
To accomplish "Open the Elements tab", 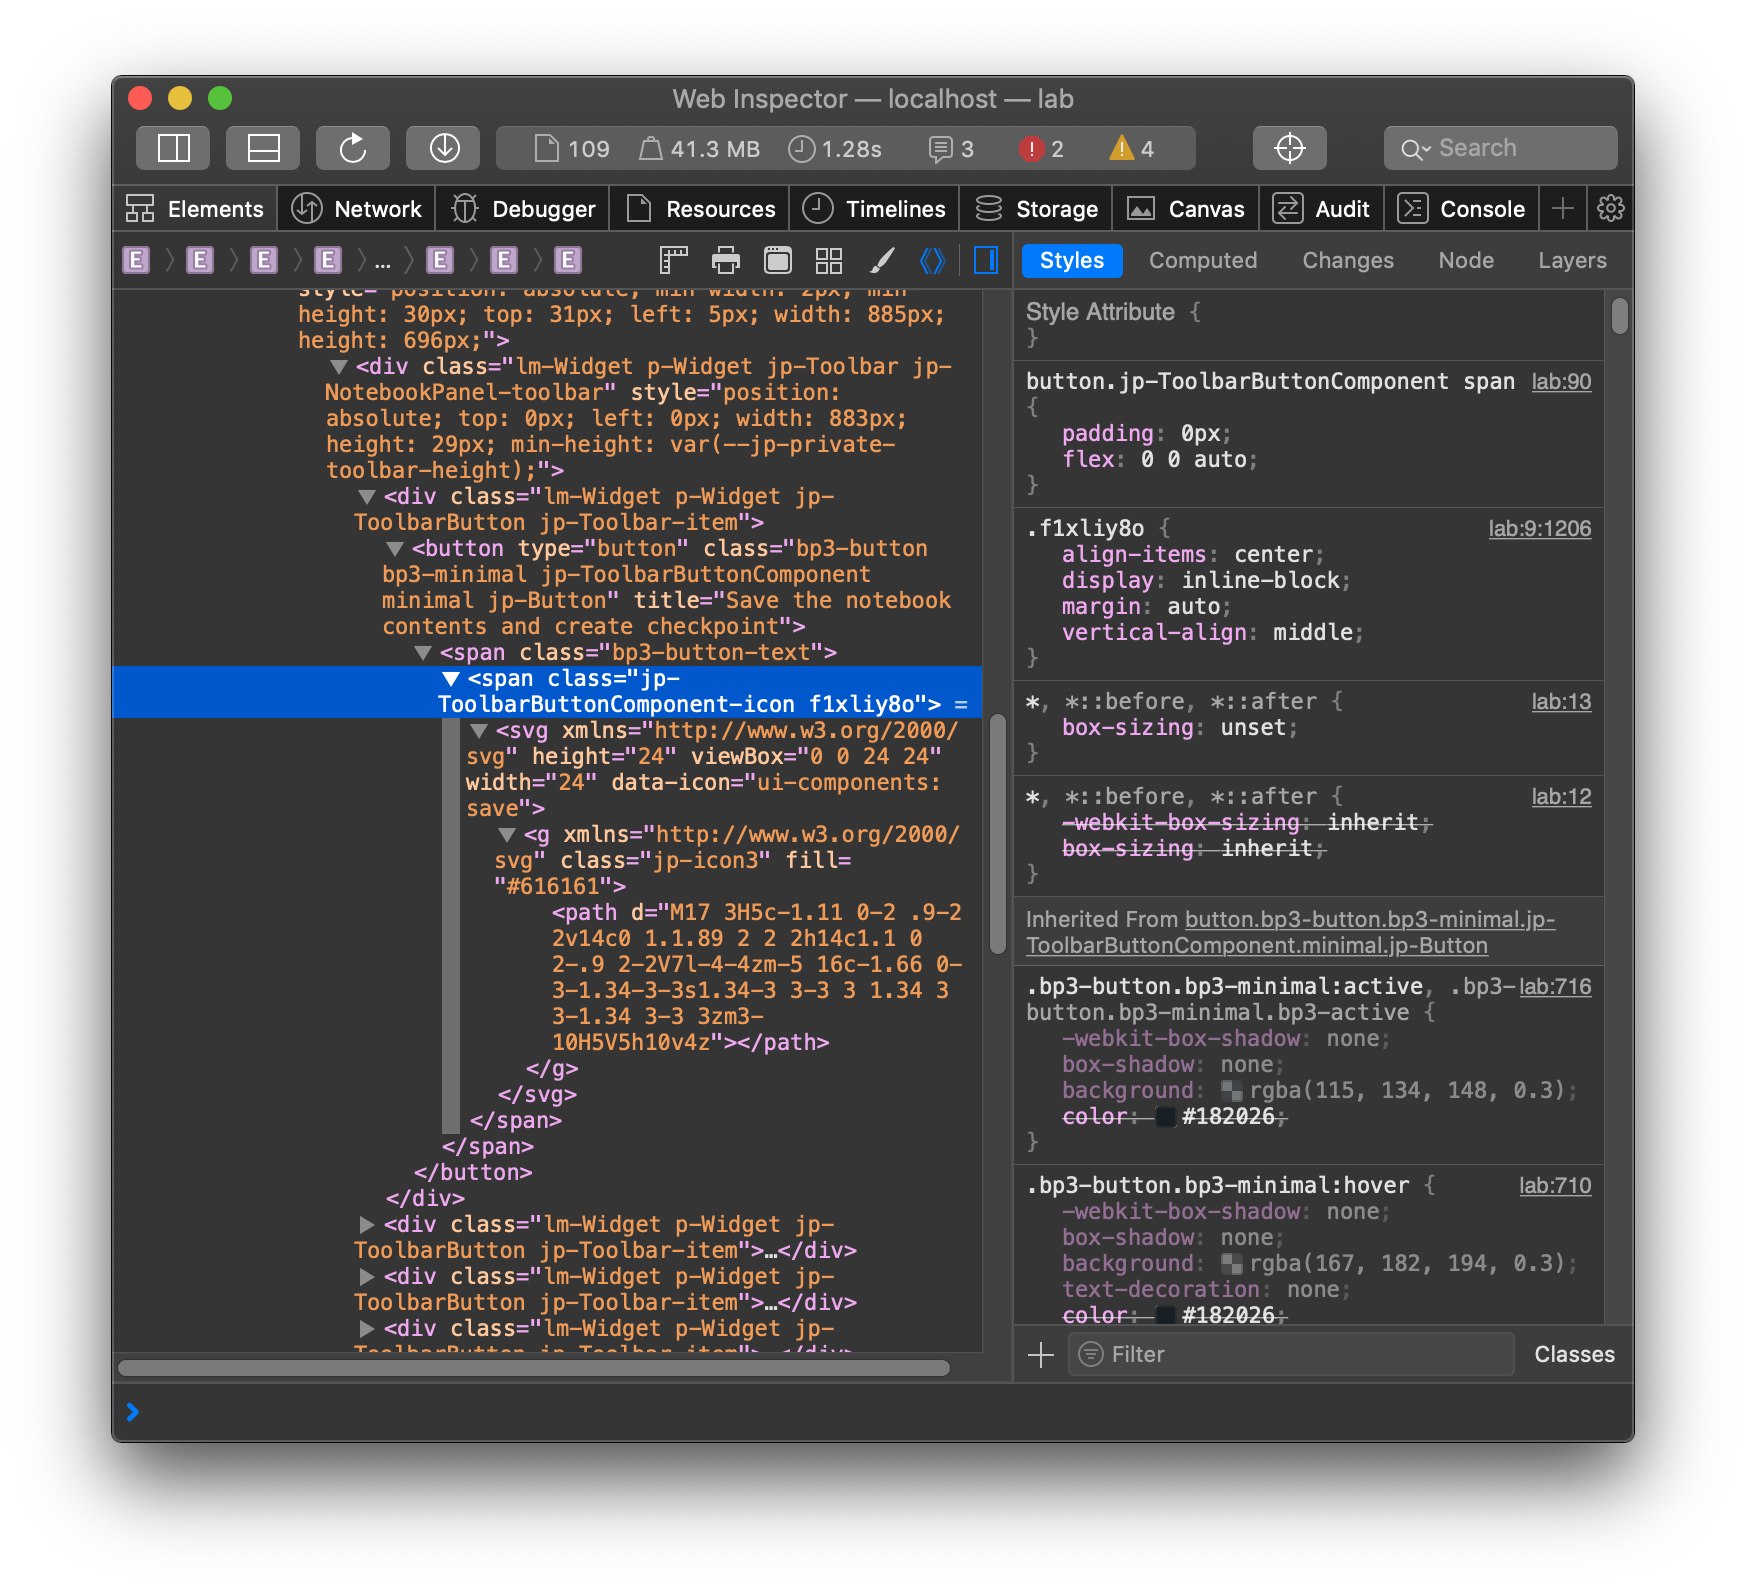I will pyautogui.click(x=195, y=209).
